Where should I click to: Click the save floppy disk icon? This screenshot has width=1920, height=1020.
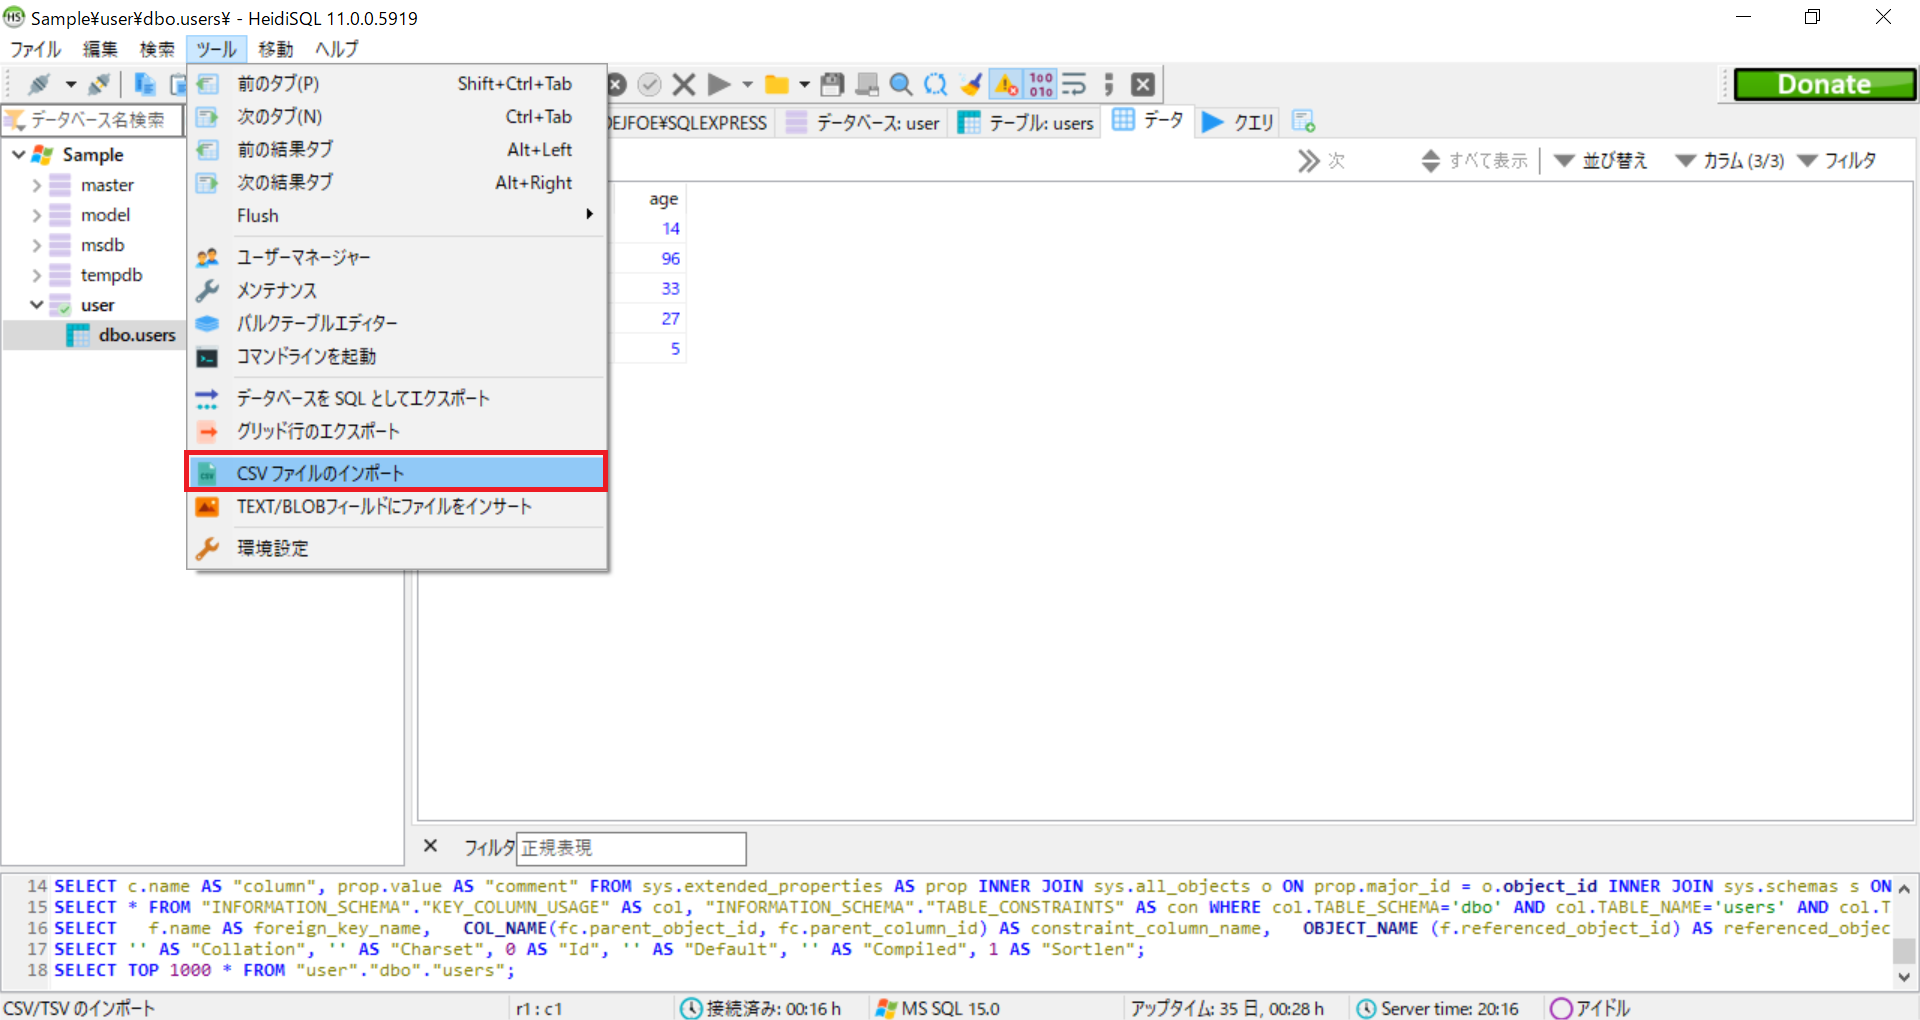pyautogui.click(x=832, y=84)
